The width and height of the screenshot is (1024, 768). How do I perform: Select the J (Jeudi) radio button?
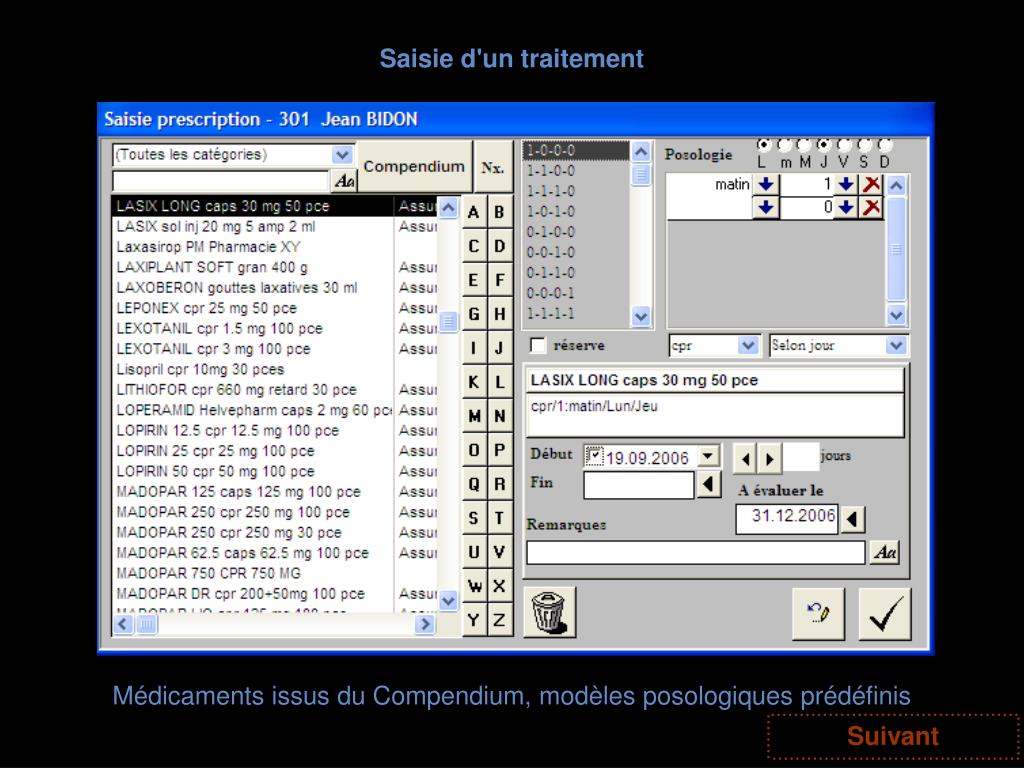pos(824,145)
